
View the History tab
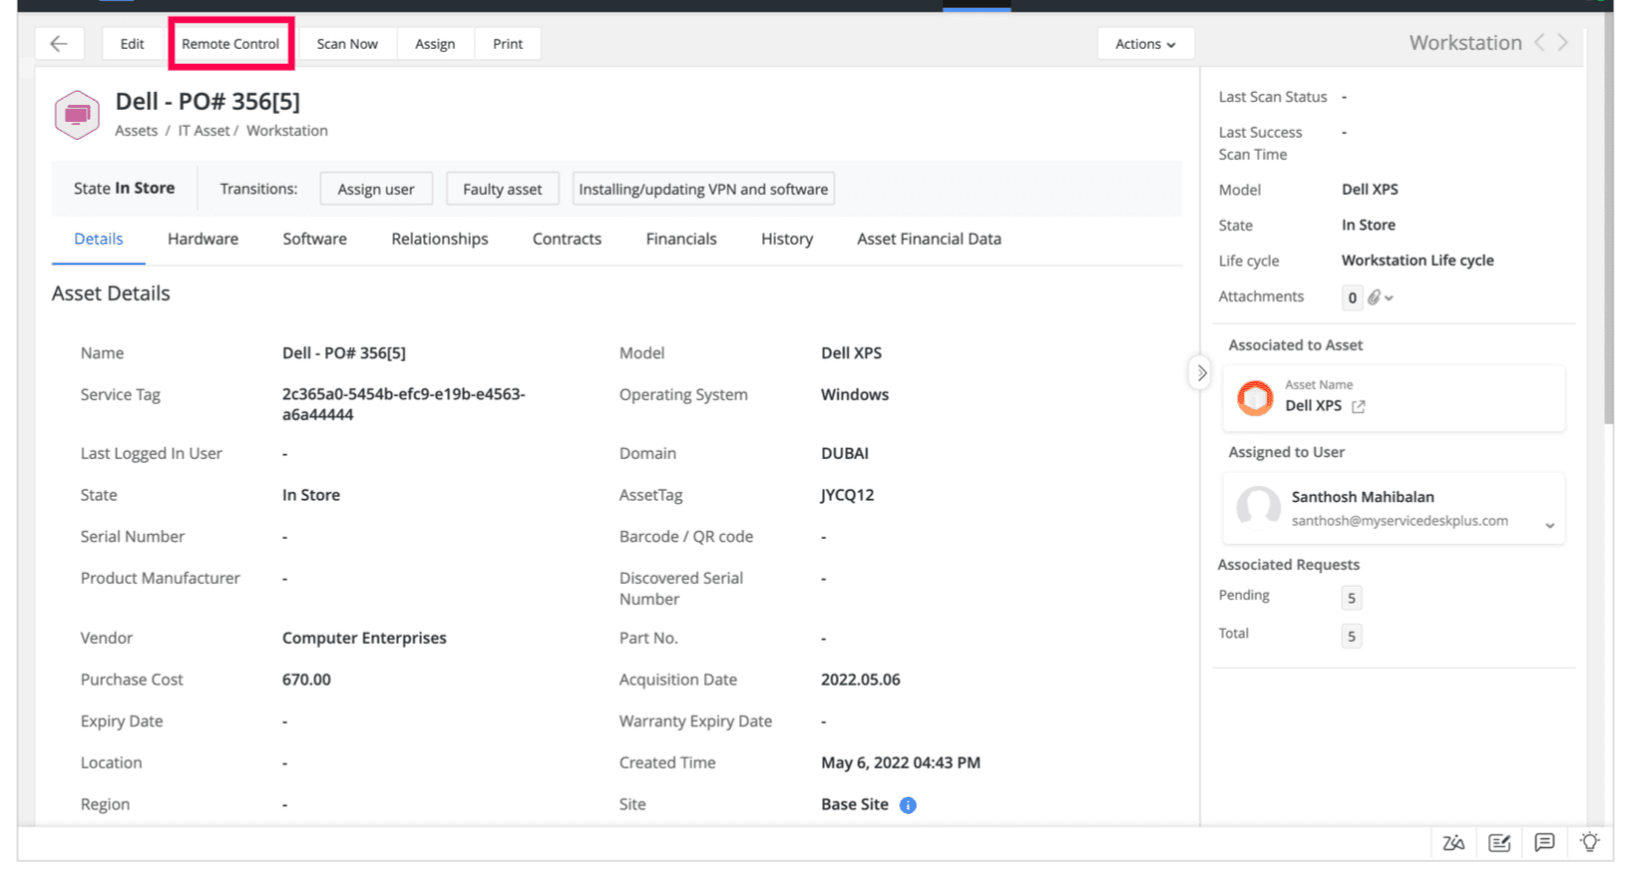787,239
